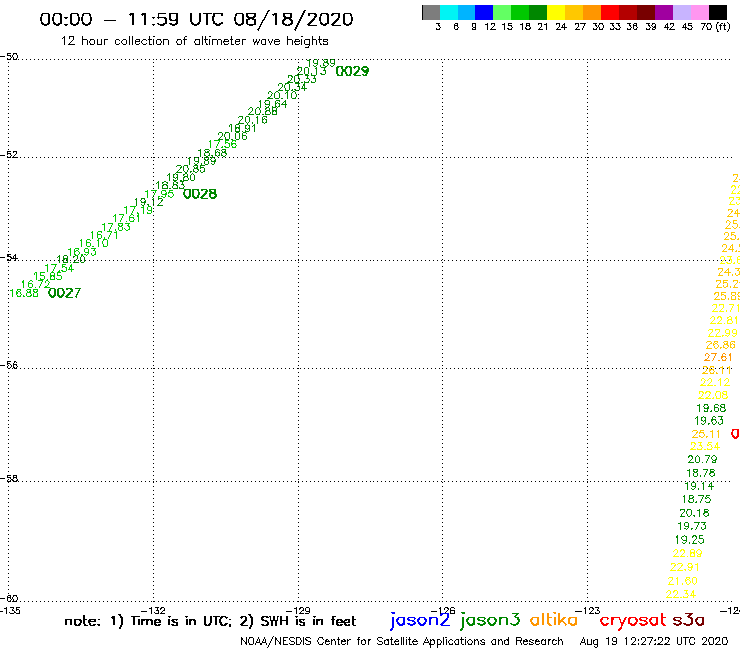
Task: Choose the orange legend swatch before red
Action: pyautogui.click(x=592, y=12)
